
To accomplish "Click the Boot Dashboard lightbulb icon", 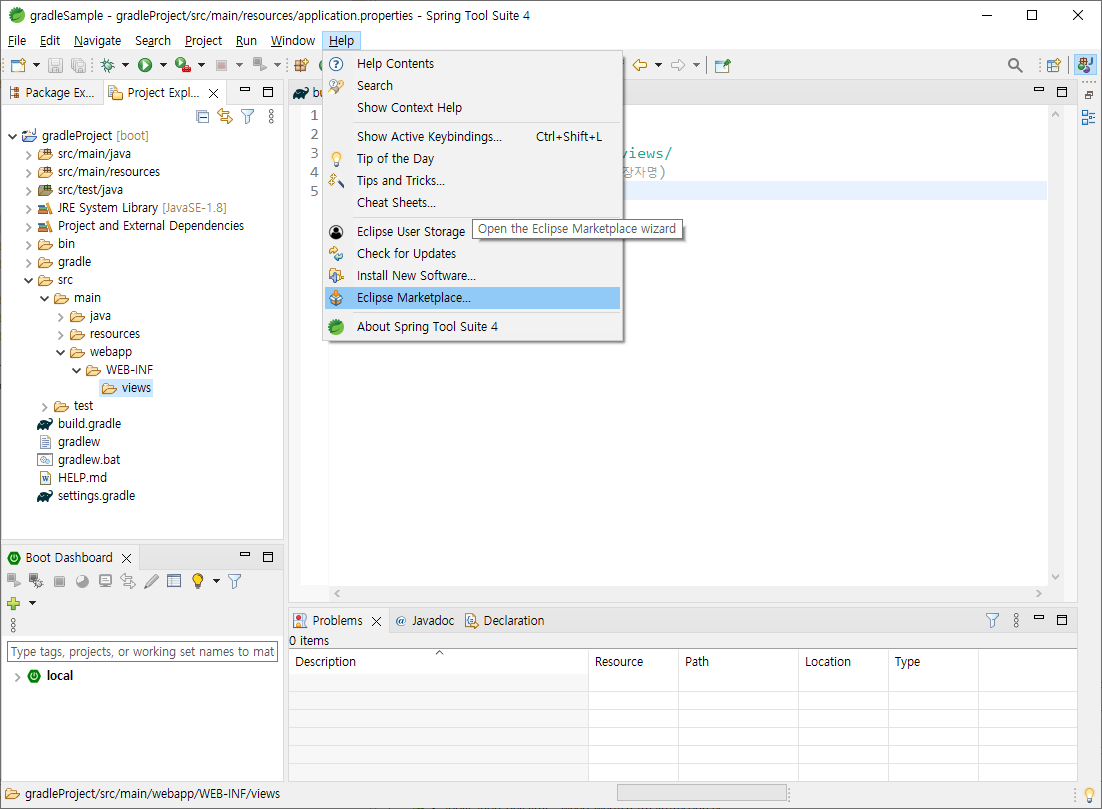I will coord(197,581).
